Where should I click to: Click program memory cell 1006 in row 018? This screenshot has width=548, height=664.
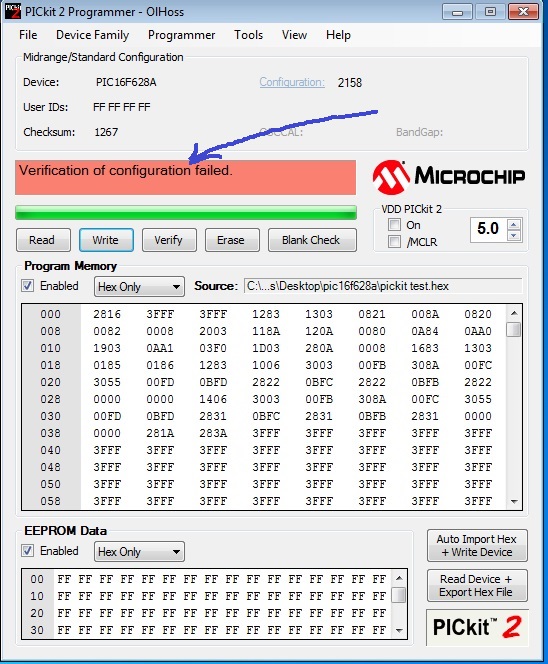pyautogui.click(x=266, y=365)
